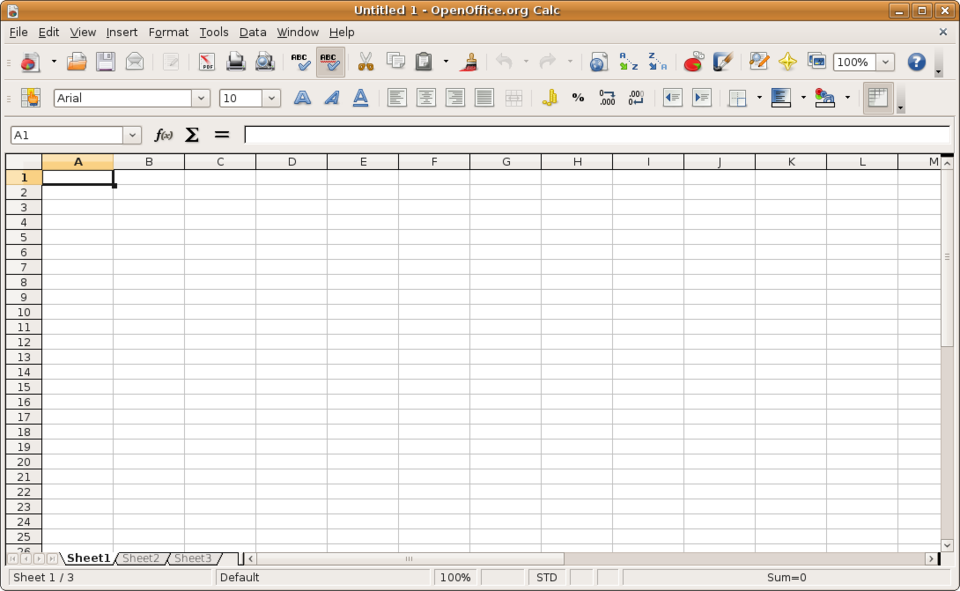
Task: Open the Help icon
Action: pyautogui.click(x=916, y=61)
